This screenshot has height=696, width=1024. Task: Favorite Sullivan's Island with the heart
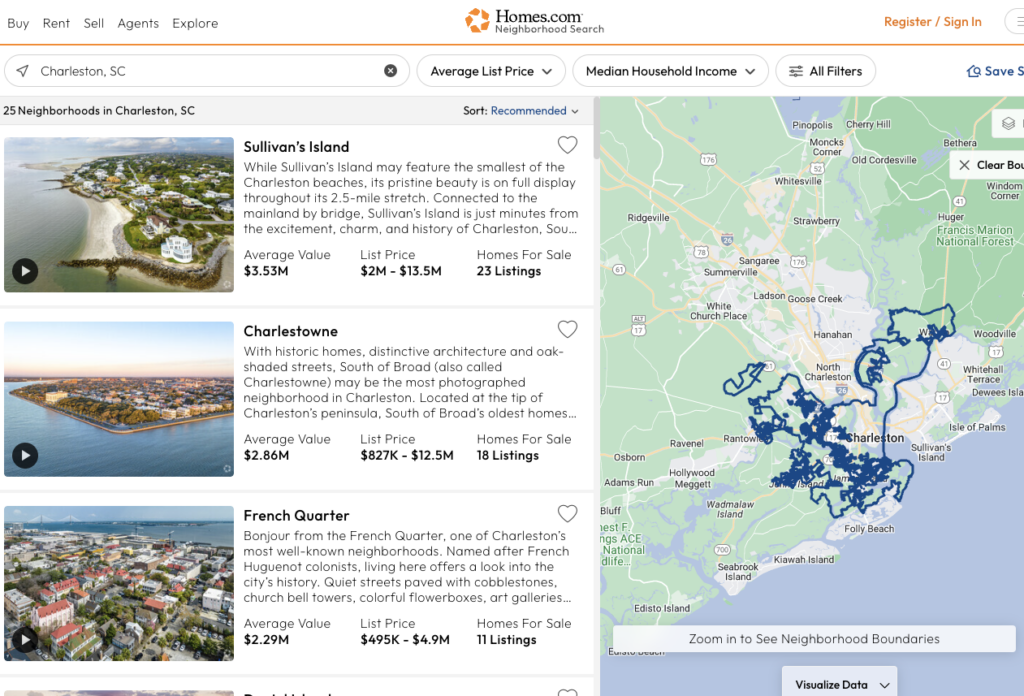click(x=567, y=145)
